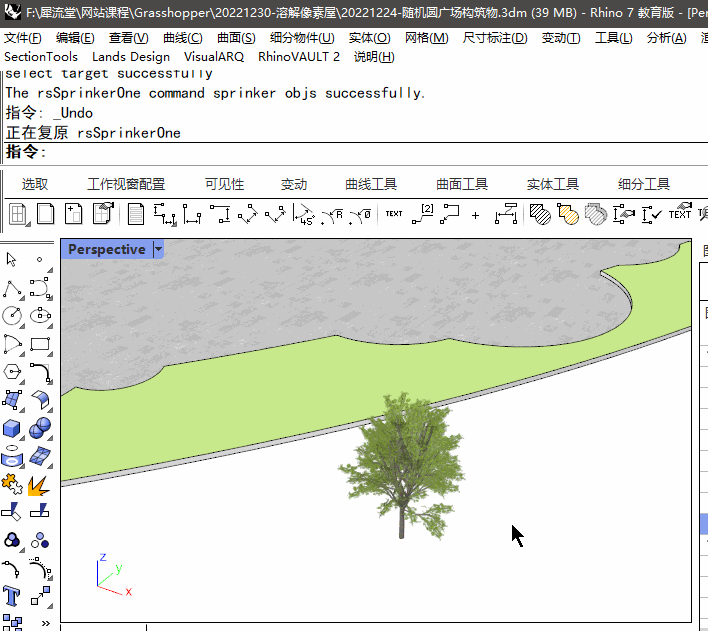
Task: Pick the Circle drawing tool
Action: tap(12, 316)
